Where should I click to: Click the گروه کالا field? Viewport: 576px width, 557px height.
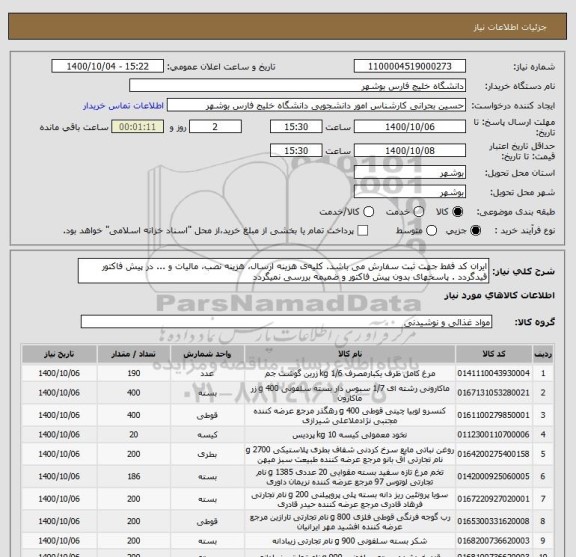[286, 322]
